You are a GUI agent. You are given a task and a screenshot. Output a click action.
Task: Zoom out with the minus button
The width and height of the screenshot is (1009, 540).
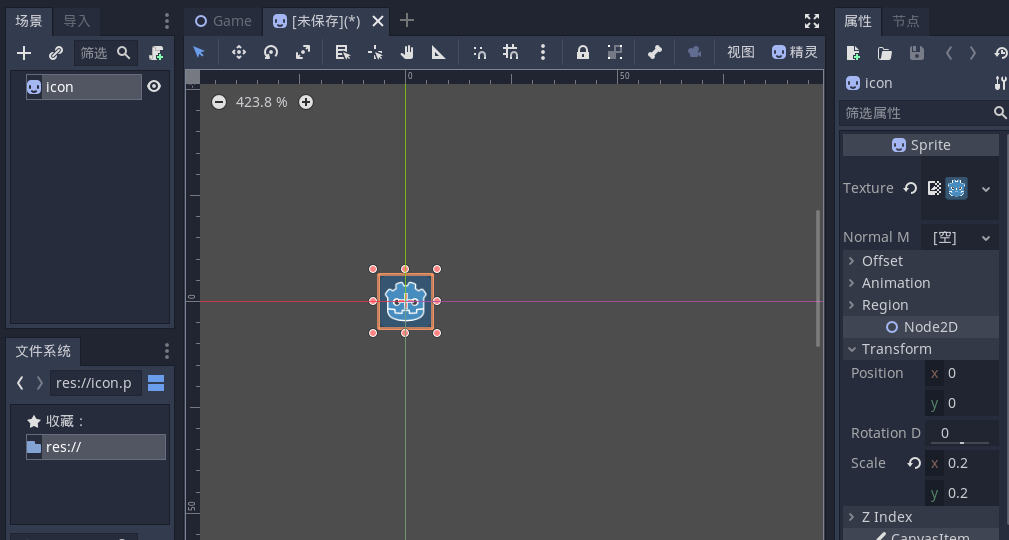coord(219,102)
